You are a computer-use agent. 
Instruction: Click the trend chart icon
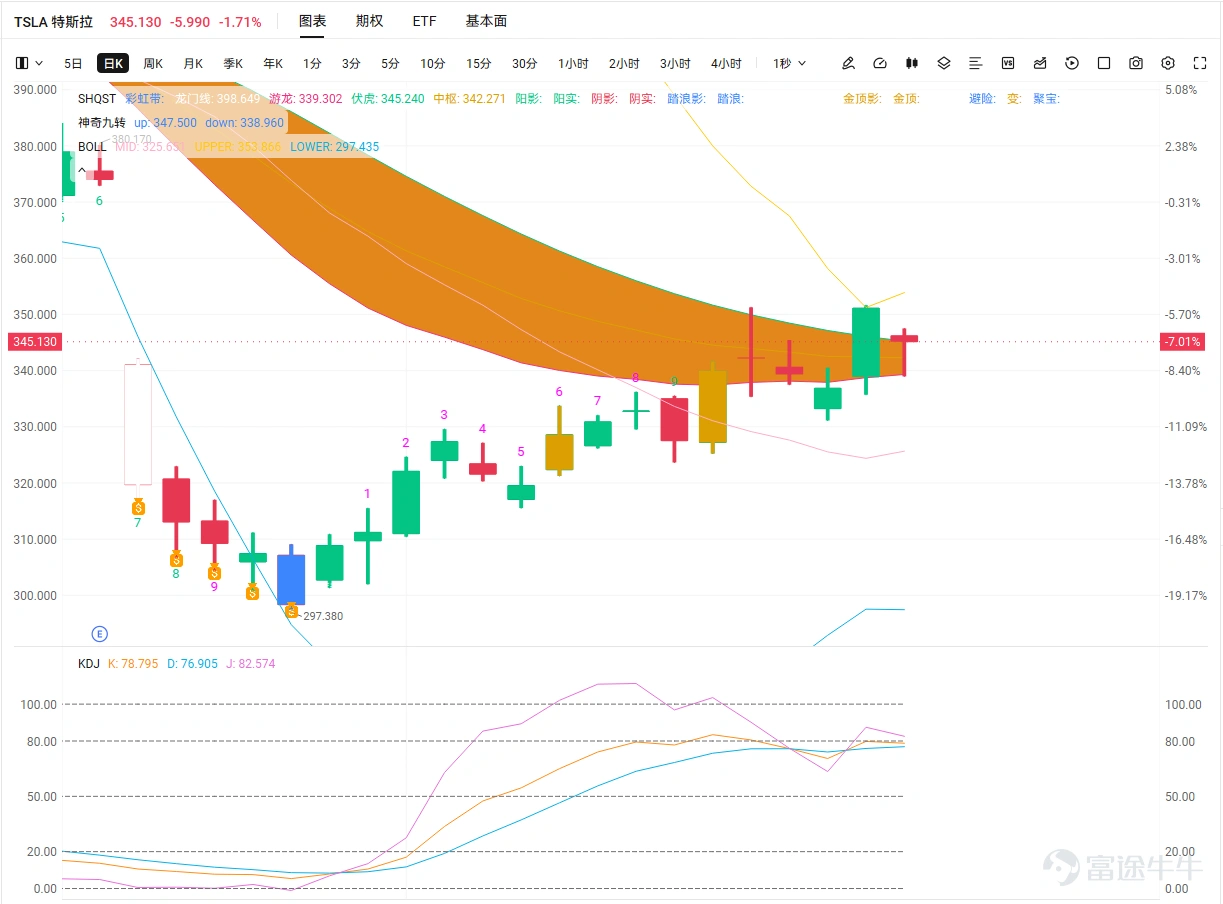point(1040,63)
